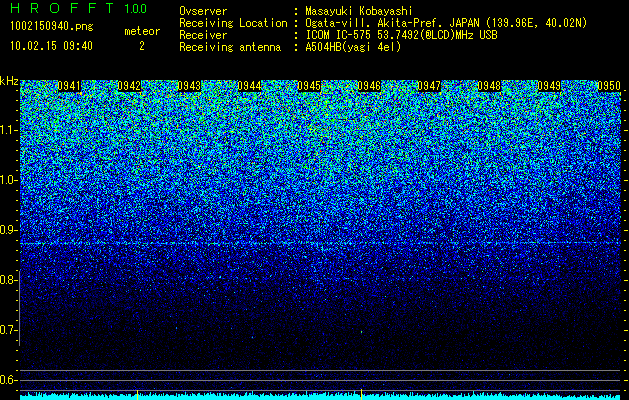
Task: Click the 0949 time marker
Action: point(549,86)
